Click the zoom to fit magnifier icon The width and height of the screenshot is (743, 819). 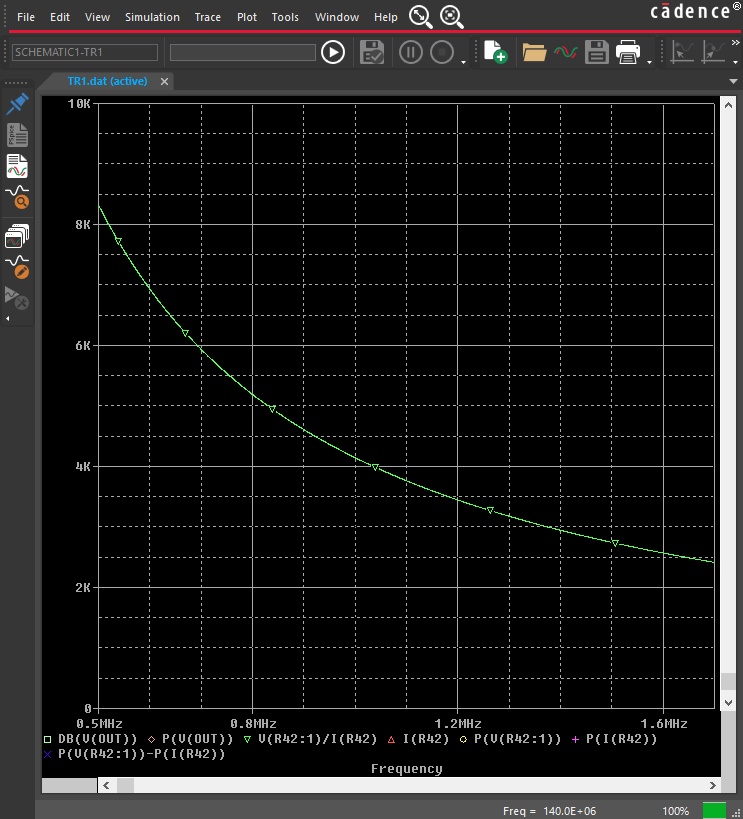(x=421, y=17)
